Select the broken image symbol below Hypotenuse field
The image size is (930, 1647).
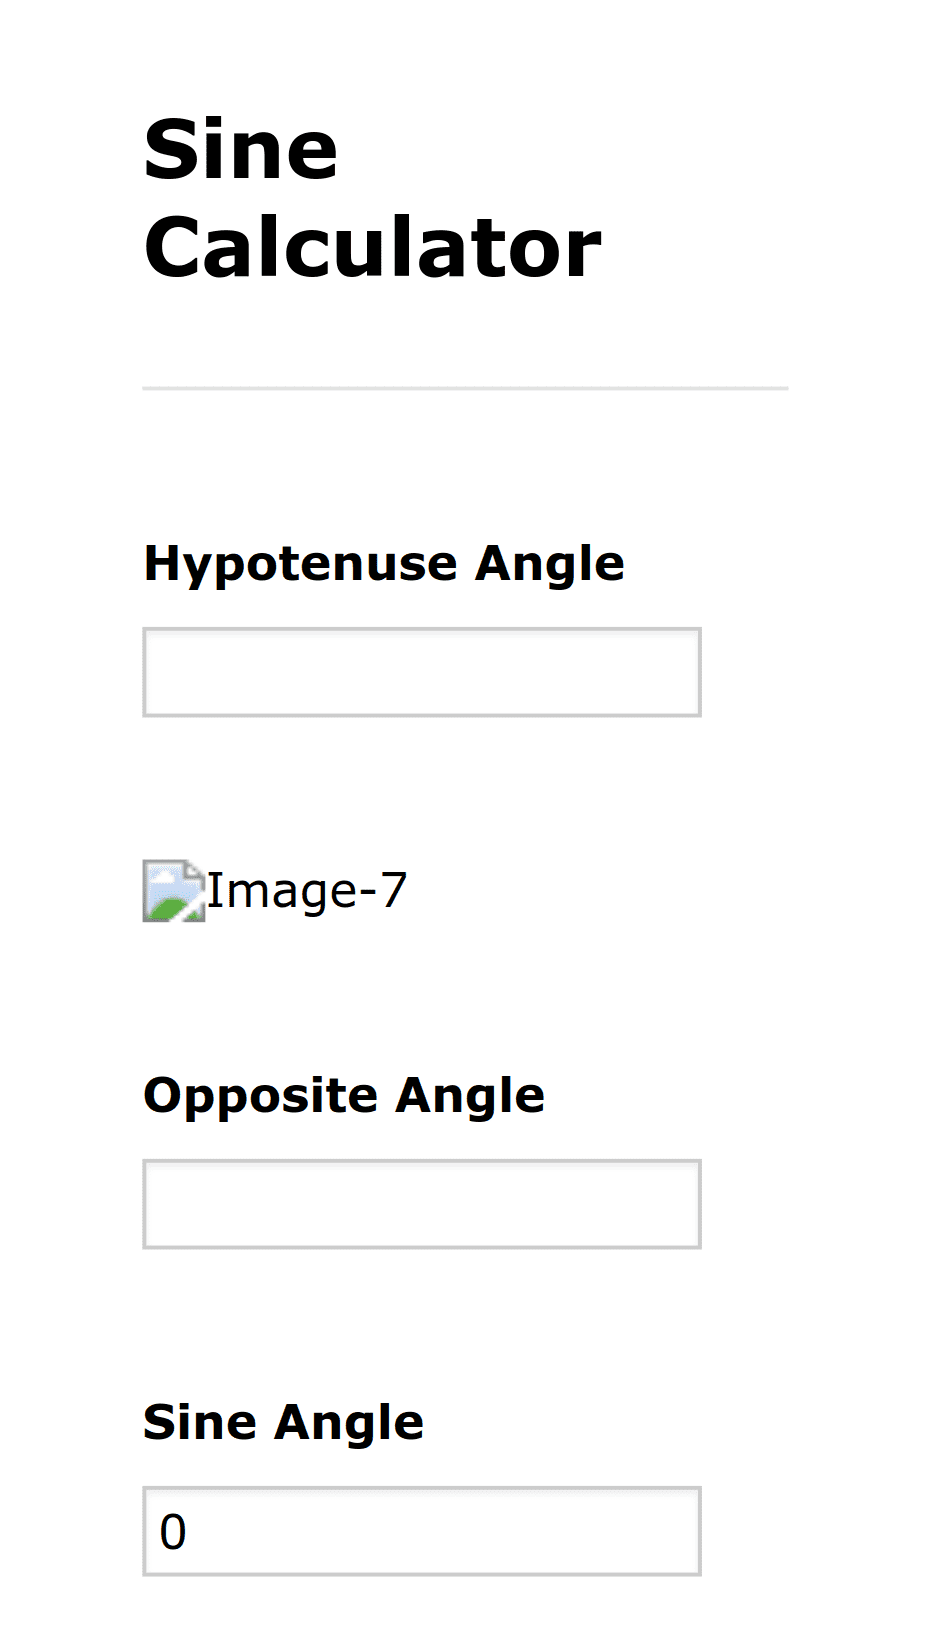pos(172,890)
